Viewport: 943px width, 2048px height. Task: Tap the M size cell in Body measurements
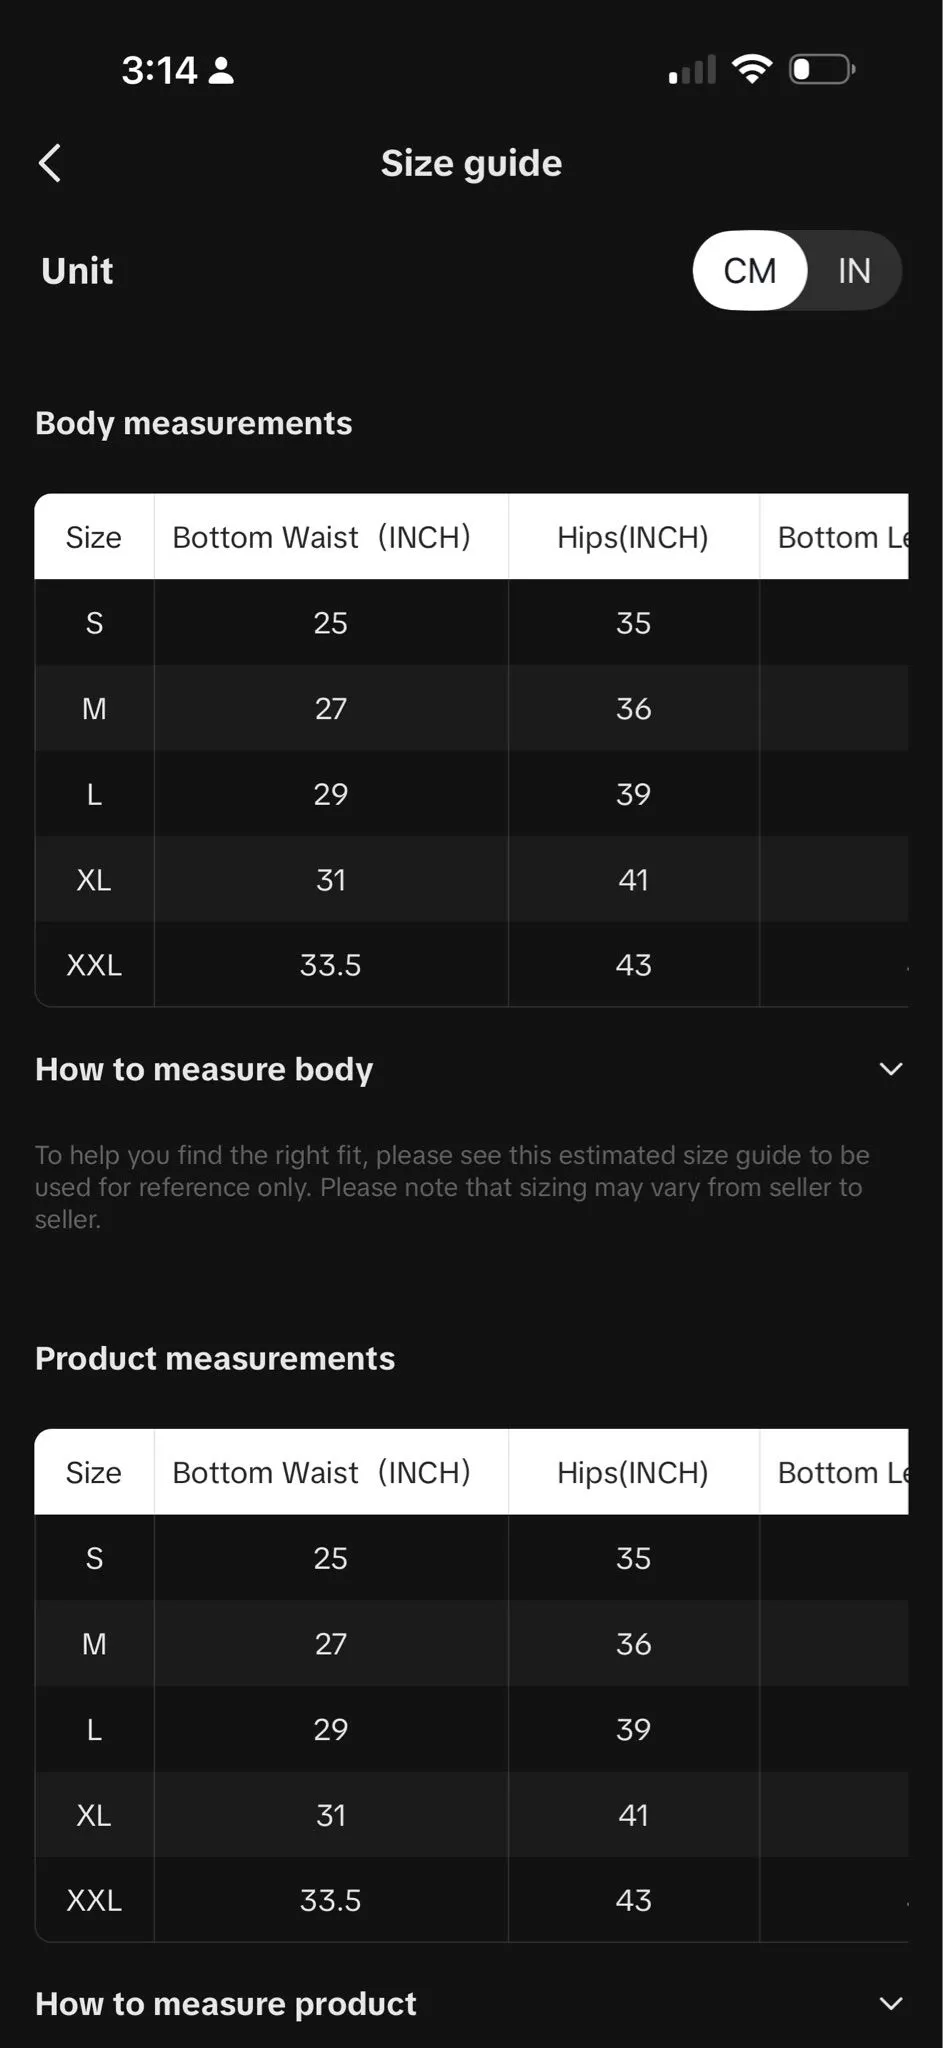(94, 709)
